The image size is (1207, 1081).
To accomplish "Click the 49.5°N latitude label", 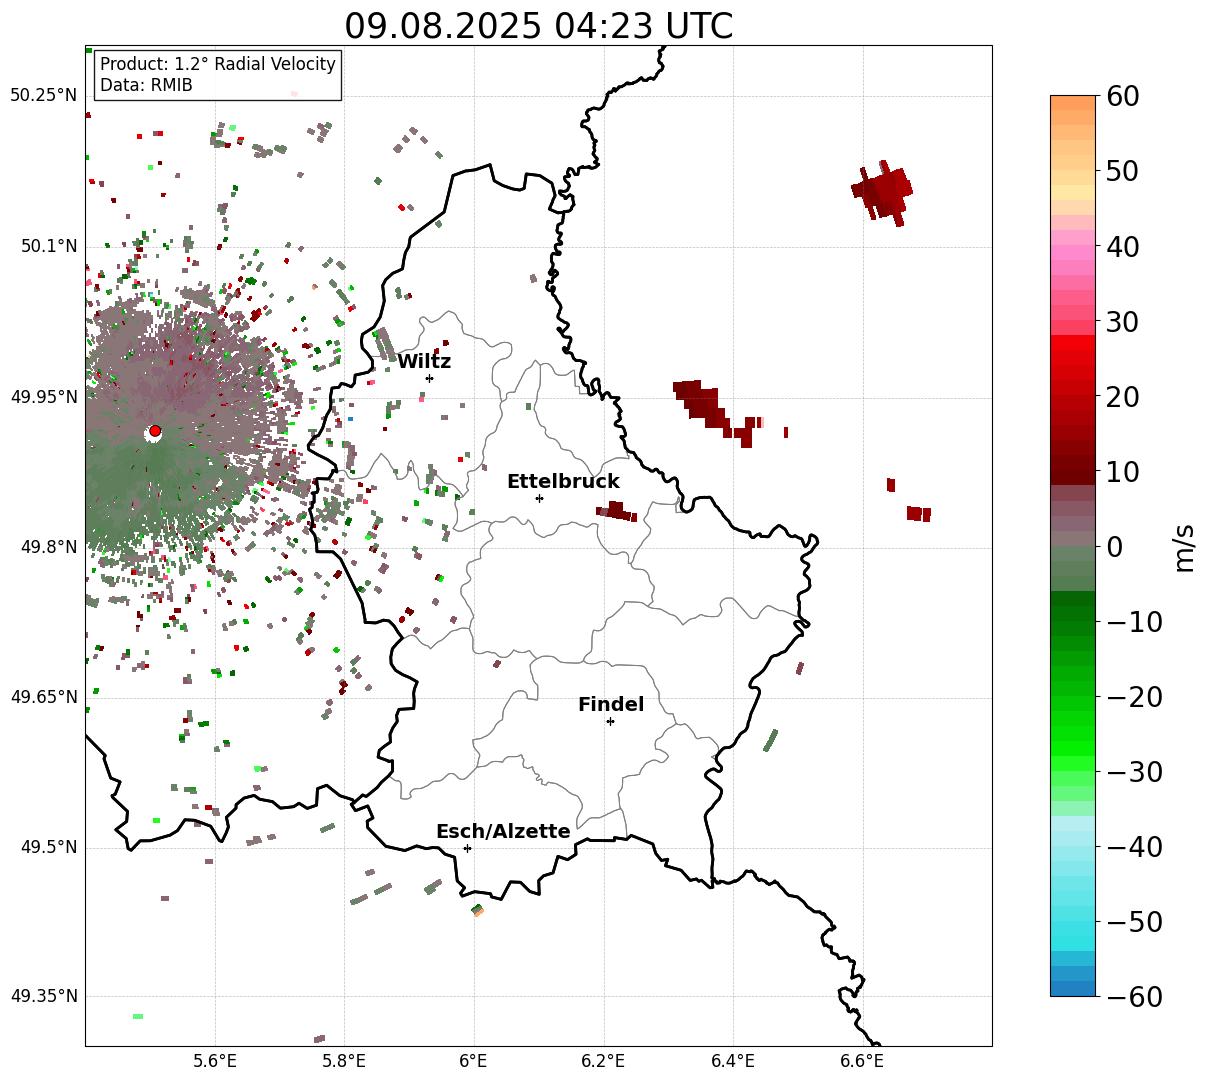I will pyautogui.click(x=48, y=847).
